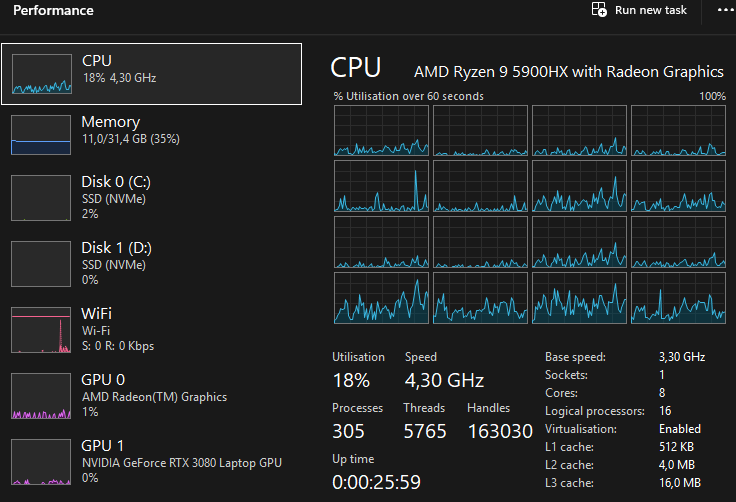Image resolution: width=736 pixels, height=502 pixels.
Task: Open the Disk 0 (C:) mini graph
Action: point(42,198)
